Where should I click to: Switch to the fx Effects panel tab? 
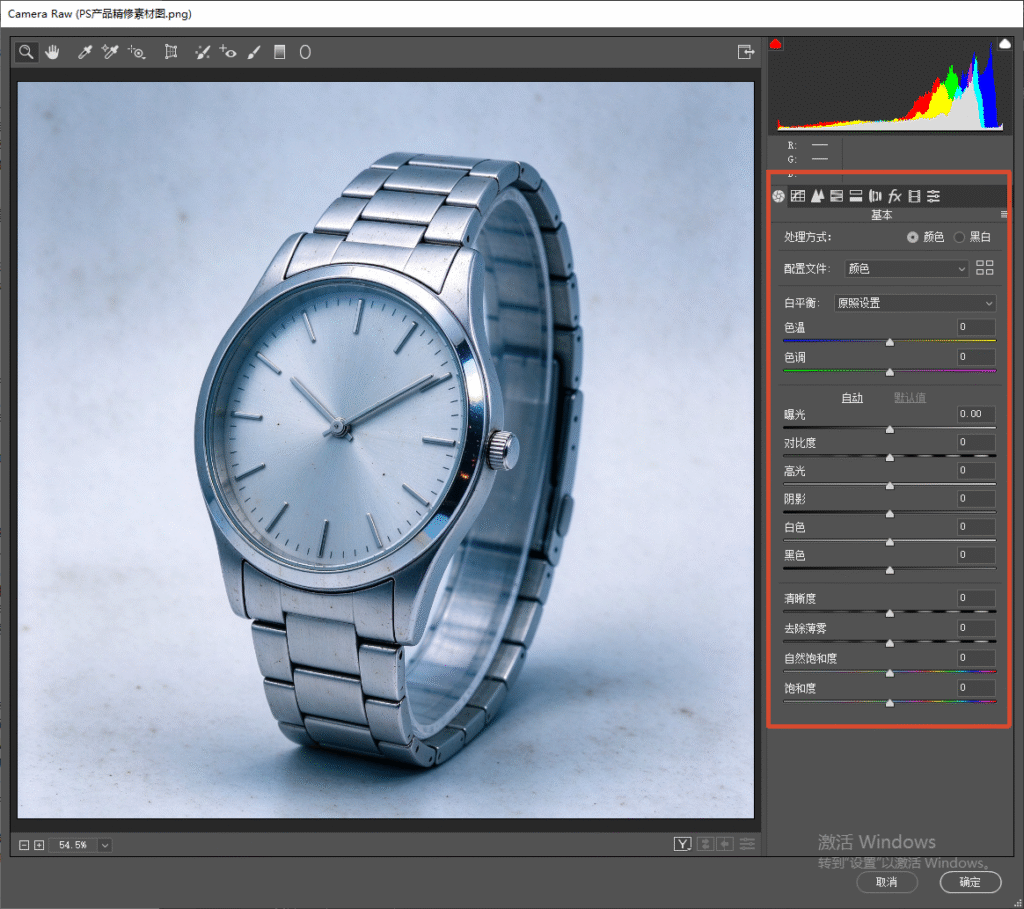coord(895,196)
